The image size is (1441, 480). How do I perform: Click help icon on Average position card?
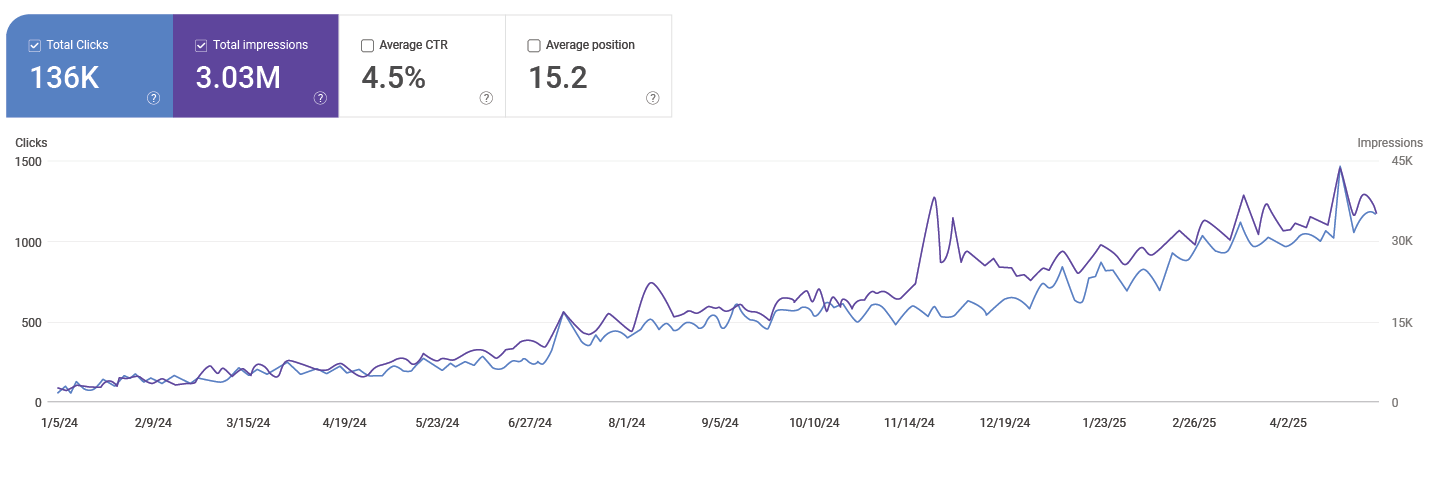[652, 98]
